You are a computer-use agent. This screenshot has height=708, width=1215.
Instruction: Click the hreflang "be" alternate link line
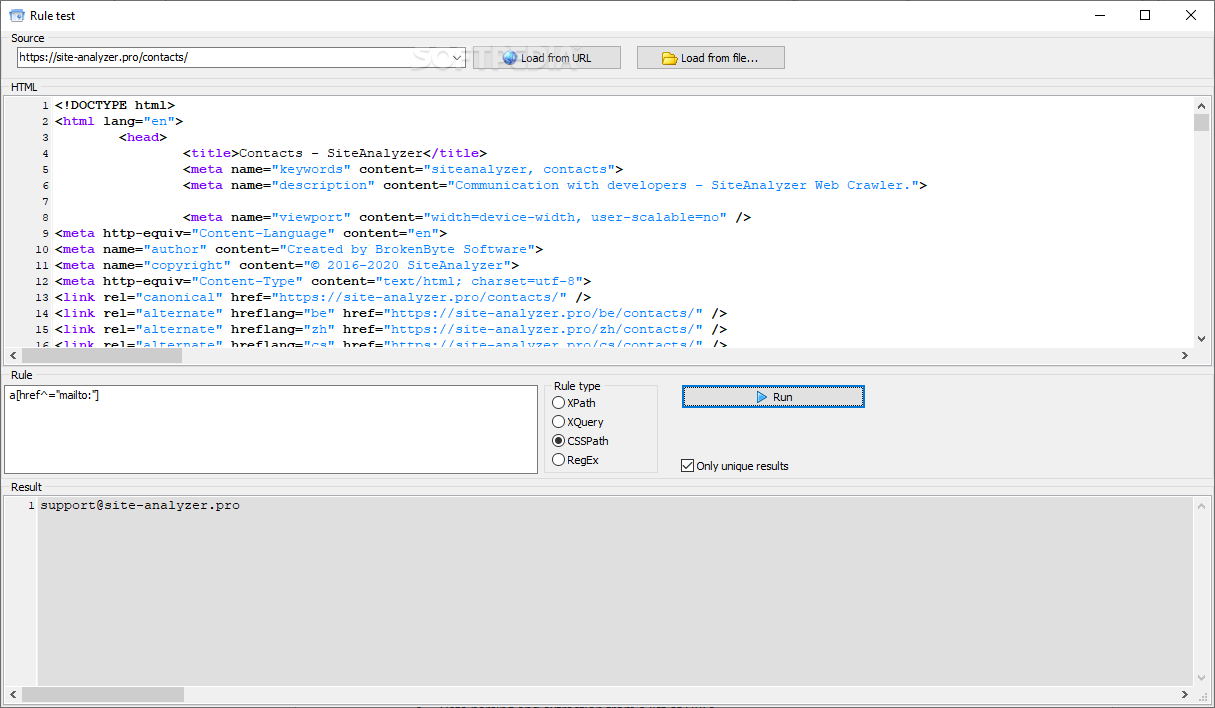391,313
